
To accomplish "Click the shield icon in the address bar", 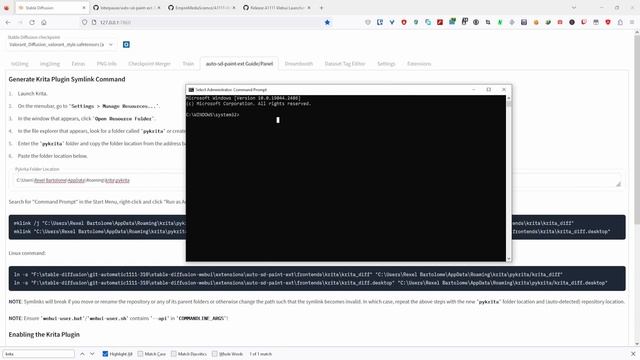I will point(84,22).
